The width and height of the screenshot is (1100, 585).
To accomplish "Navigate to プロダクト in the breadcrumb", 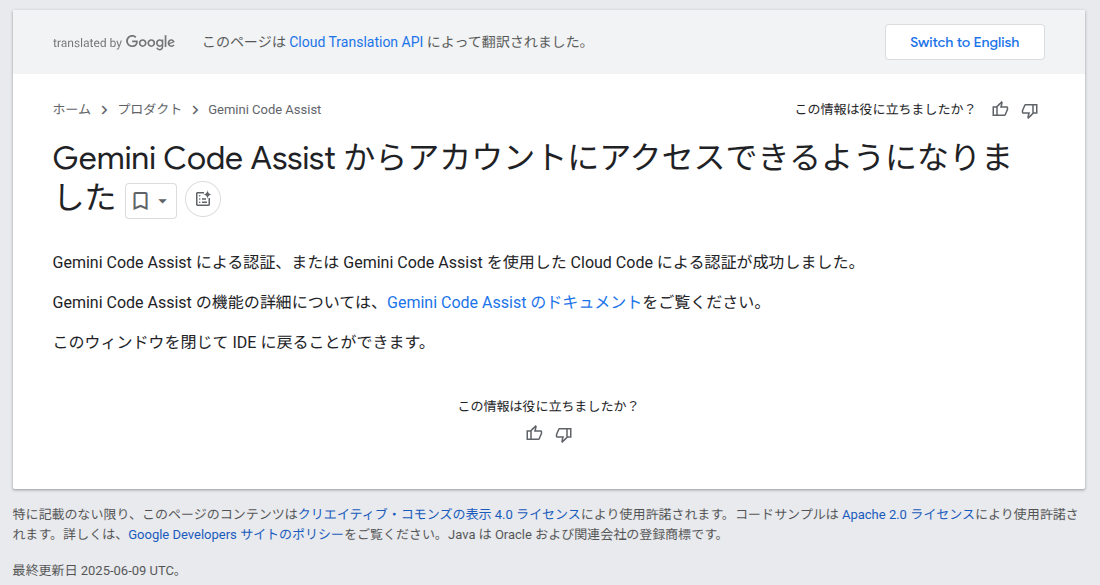I will 150,110.
